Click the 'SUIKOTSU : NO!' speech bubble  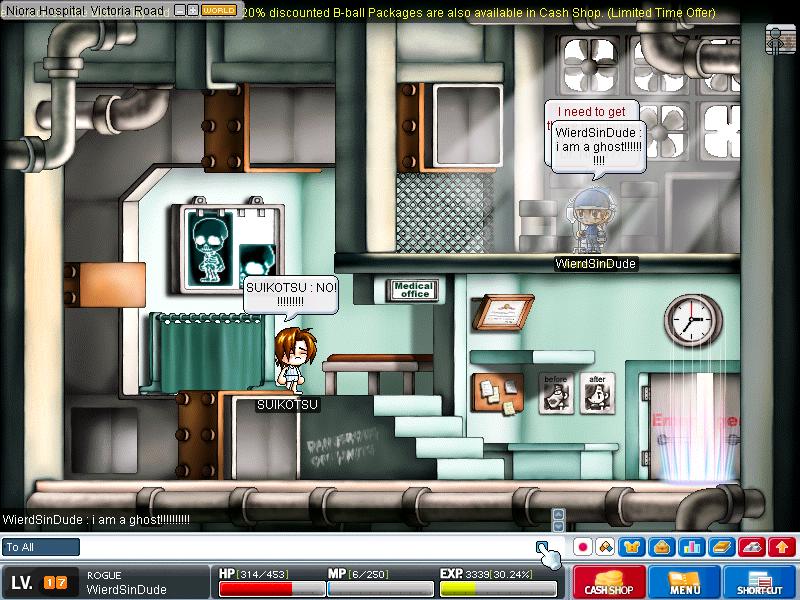[291, 295]
